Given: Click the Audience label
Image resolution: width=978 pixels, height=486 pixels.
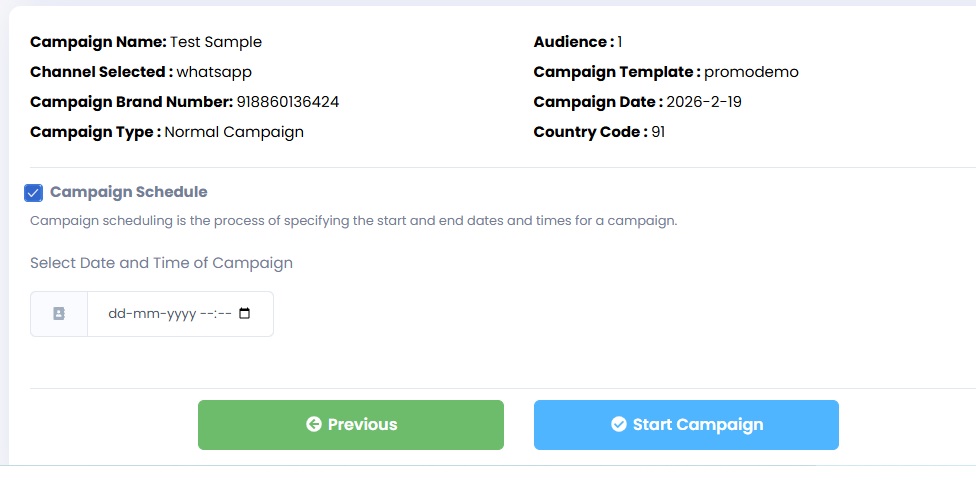Looking at the screenshot, I should click(574, 42).
